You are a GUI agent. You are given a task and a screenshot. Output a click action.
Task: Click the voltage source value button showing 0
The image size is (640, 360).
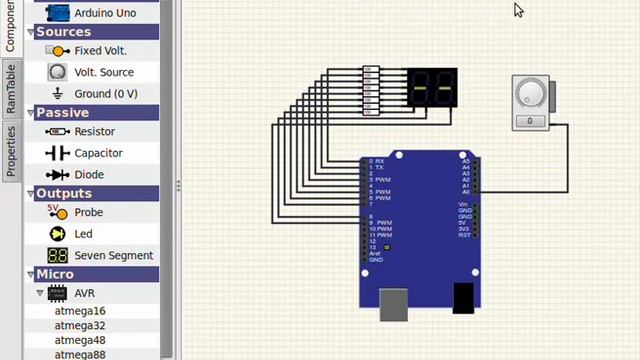[x=530, y=121]
